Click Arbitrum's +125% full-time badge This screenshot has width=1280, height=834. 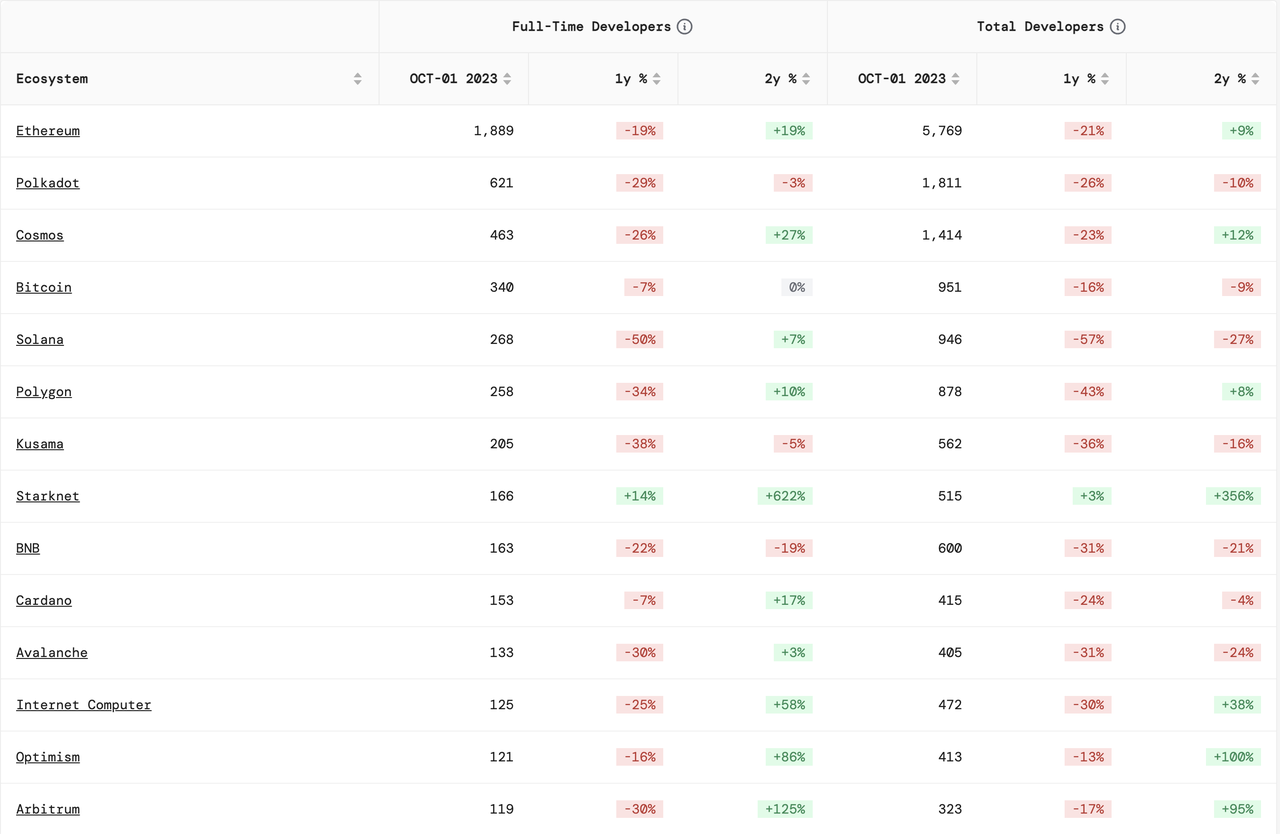click(x=785, y=809)
